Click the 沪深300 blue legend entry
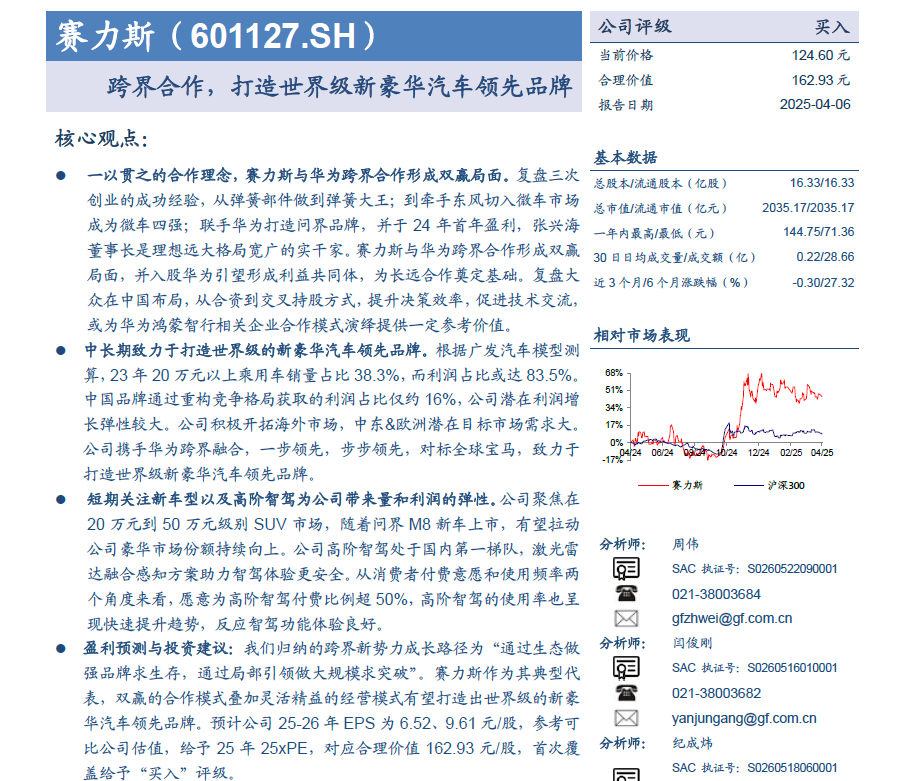 pos(770,485)
